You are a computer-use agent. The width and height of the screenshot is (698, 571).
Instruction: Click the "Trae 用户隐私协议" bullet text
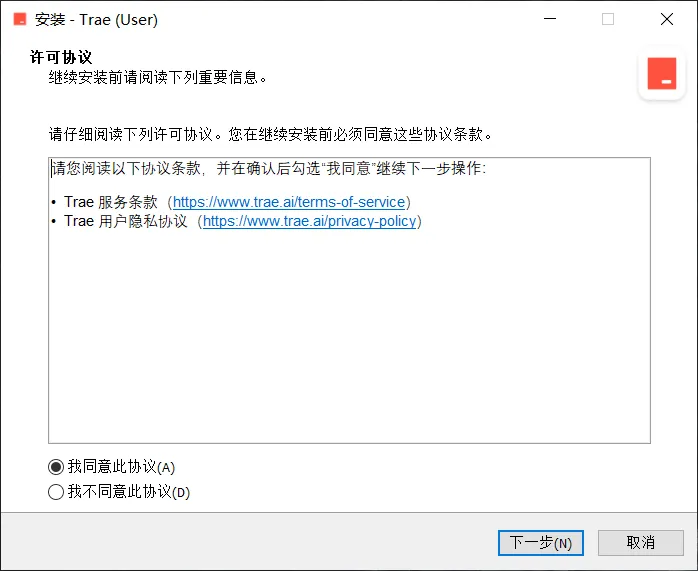pos(126,221)
